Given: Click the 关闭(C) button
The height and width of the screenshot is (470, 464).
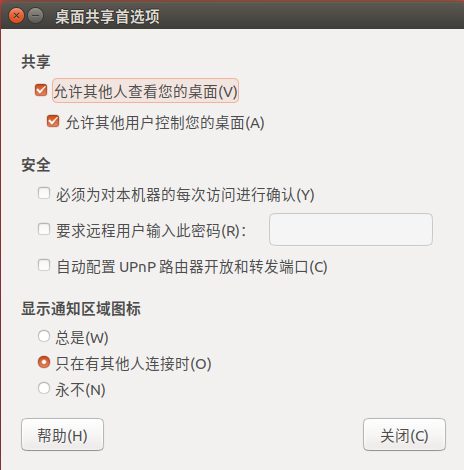Looking at the screenshot, I should coord(404,435).
